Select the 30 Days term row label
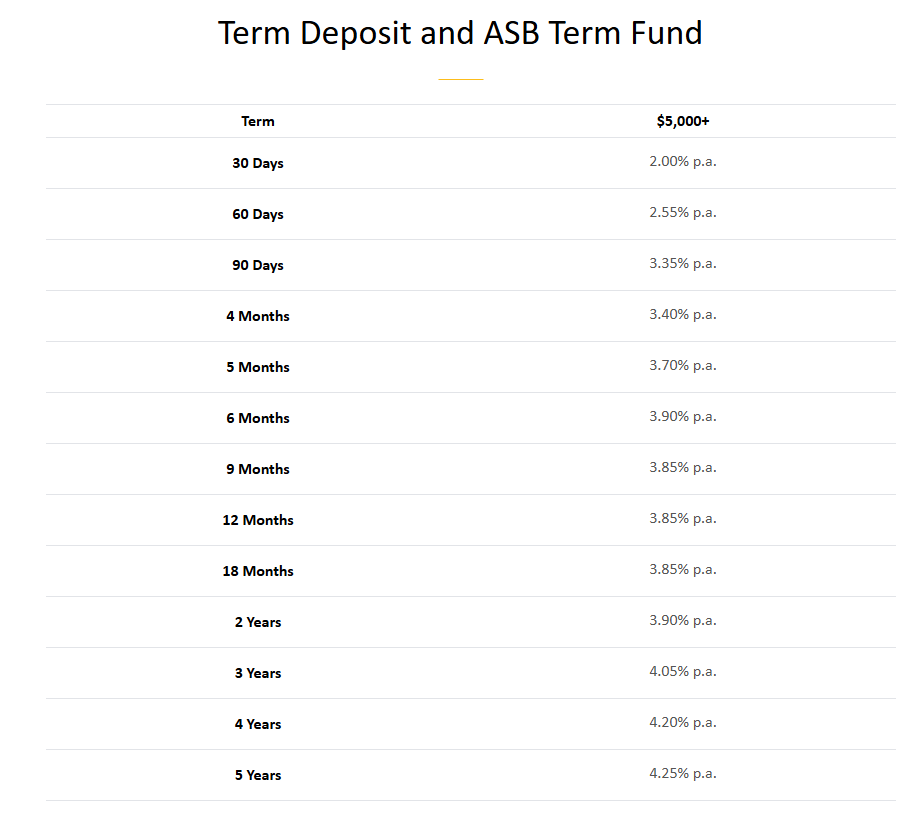 click(x=258, y=164)
